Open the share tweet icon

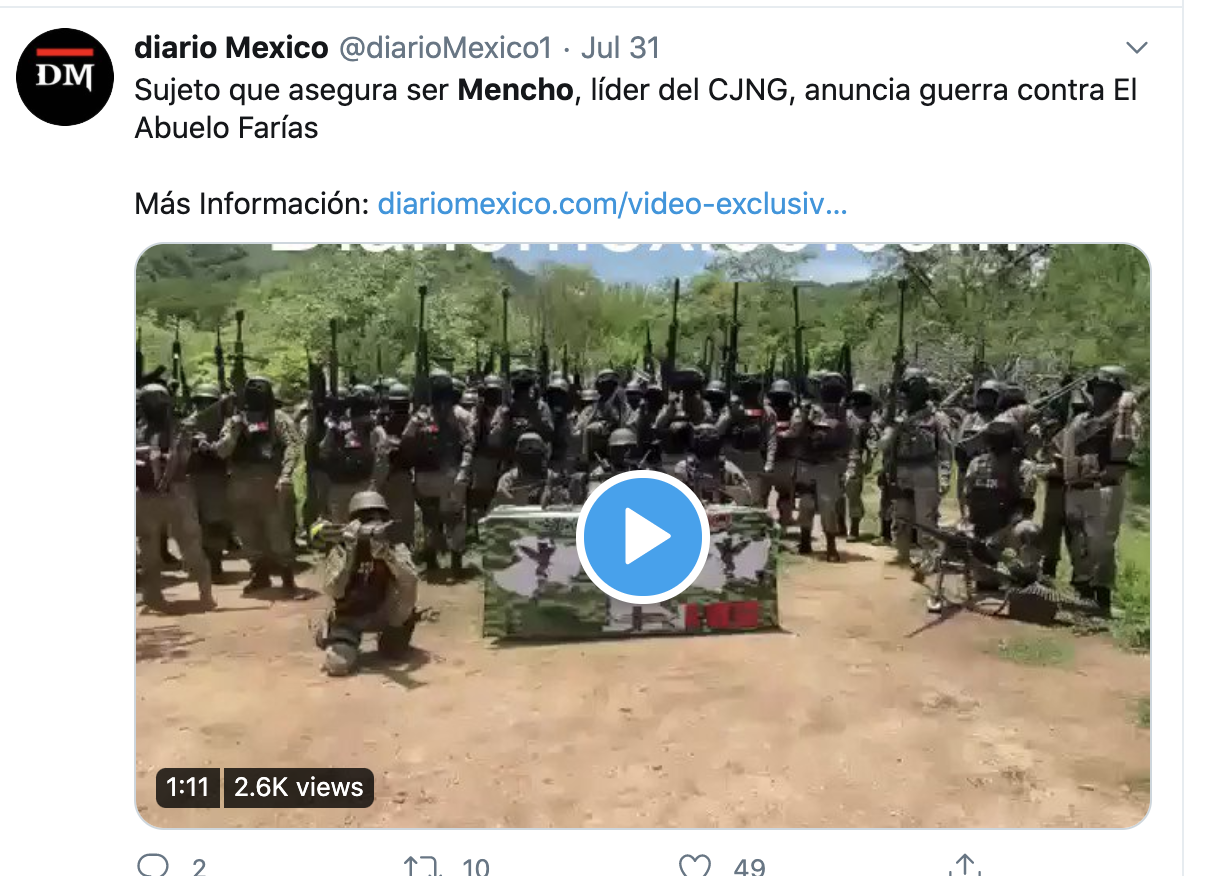[x=963, y=866]
